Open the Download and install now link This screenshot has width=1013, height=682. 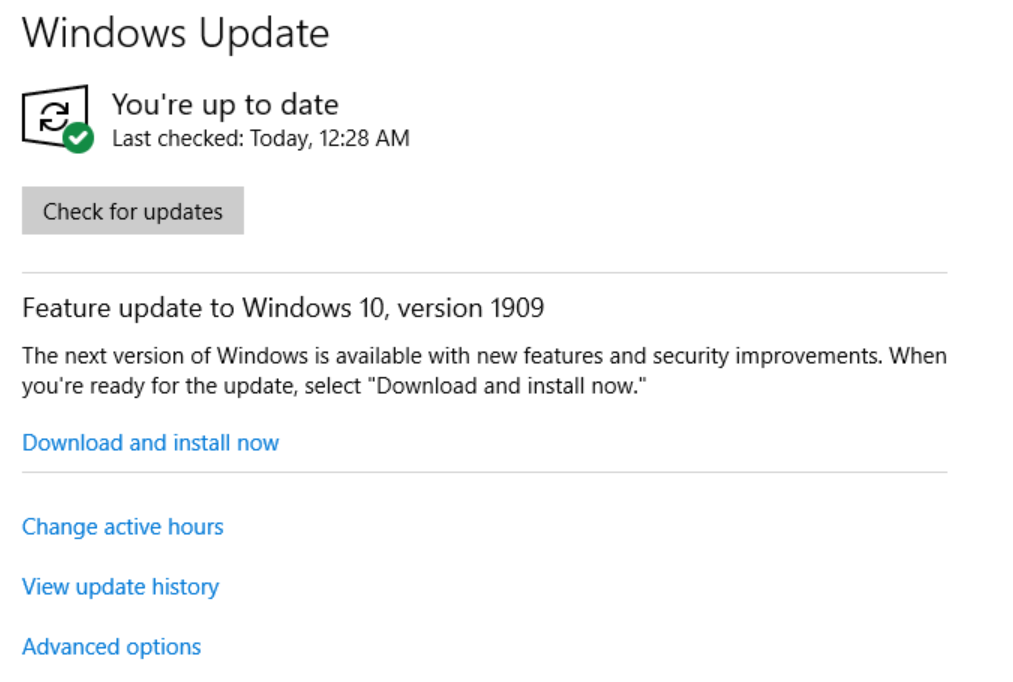pos(150,443)
